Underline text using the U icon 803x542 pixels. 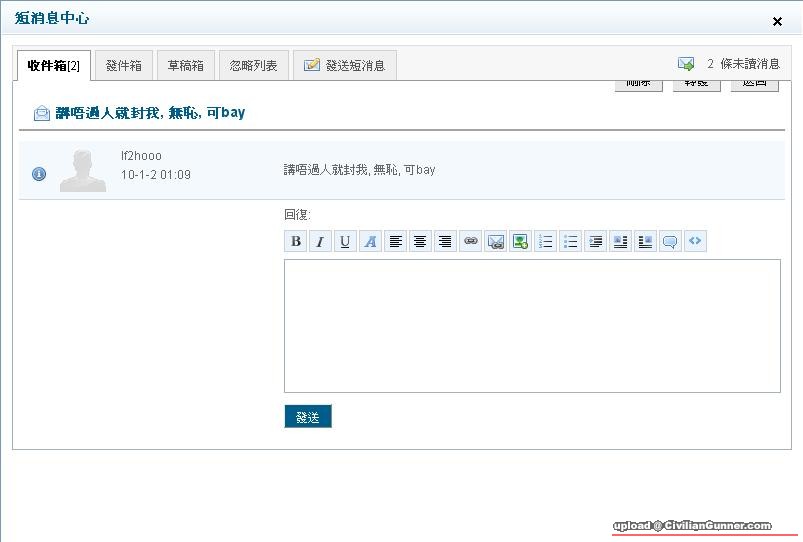coord(345,241)
